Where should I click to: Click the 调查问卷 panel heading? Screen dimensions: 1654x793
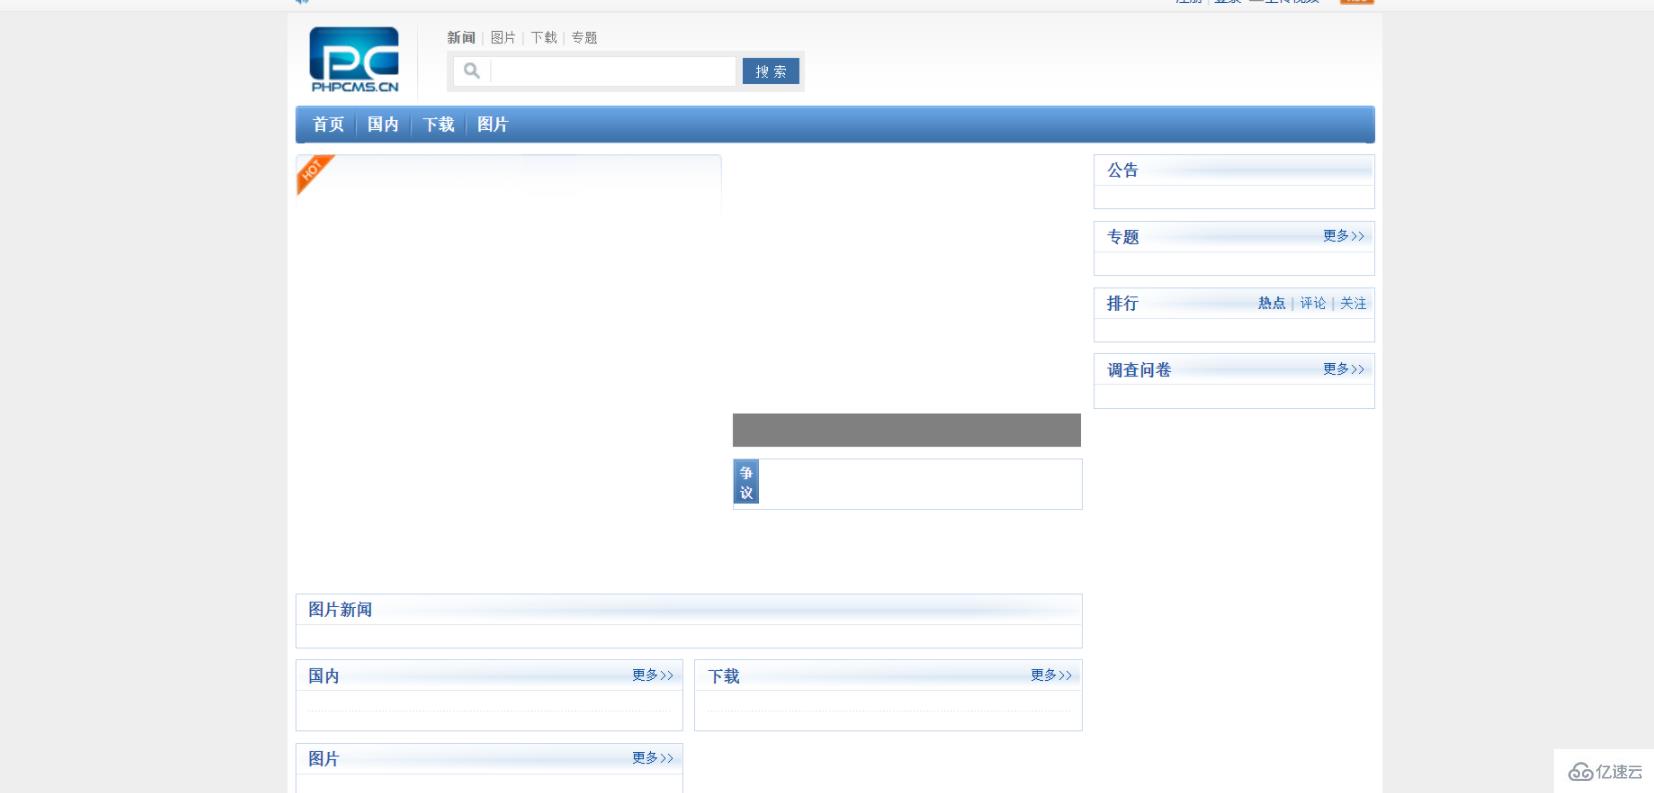point(1139,370)
